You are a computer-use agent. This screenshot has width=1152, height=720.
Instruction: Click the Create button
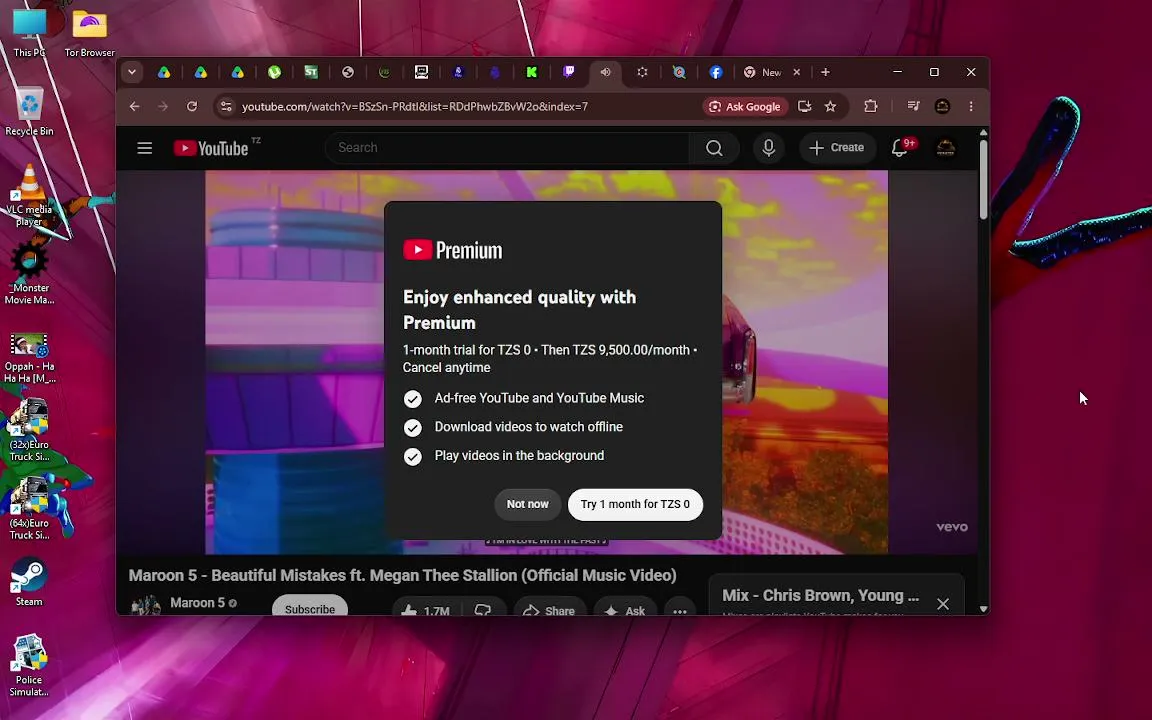[837, 148]
